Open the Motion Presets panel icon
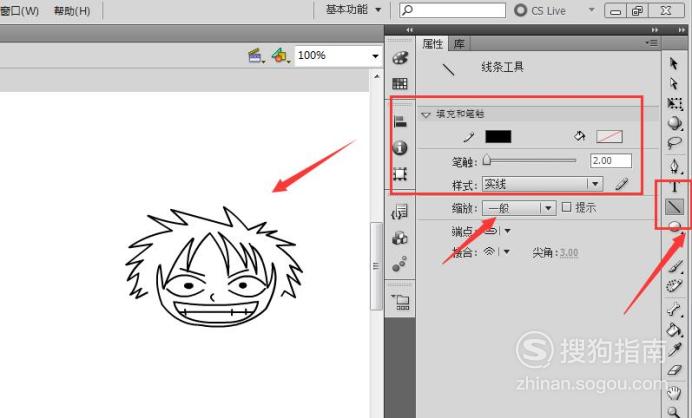 coord(400,264)
